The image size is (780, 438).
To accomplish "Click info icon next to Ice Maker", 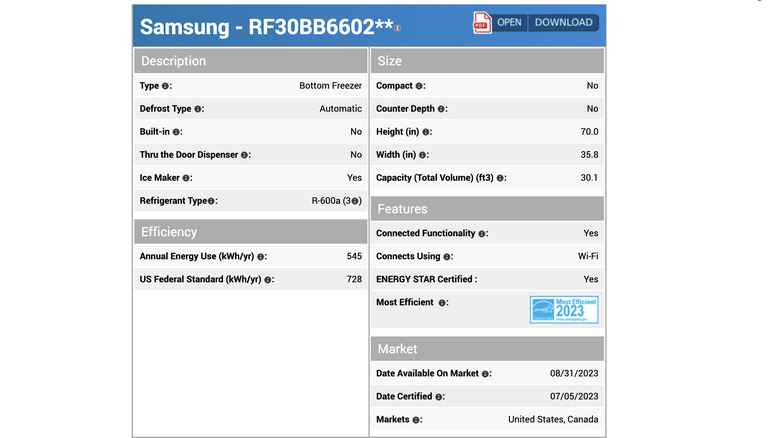I will pyautogui.click(x=187, y=178).
